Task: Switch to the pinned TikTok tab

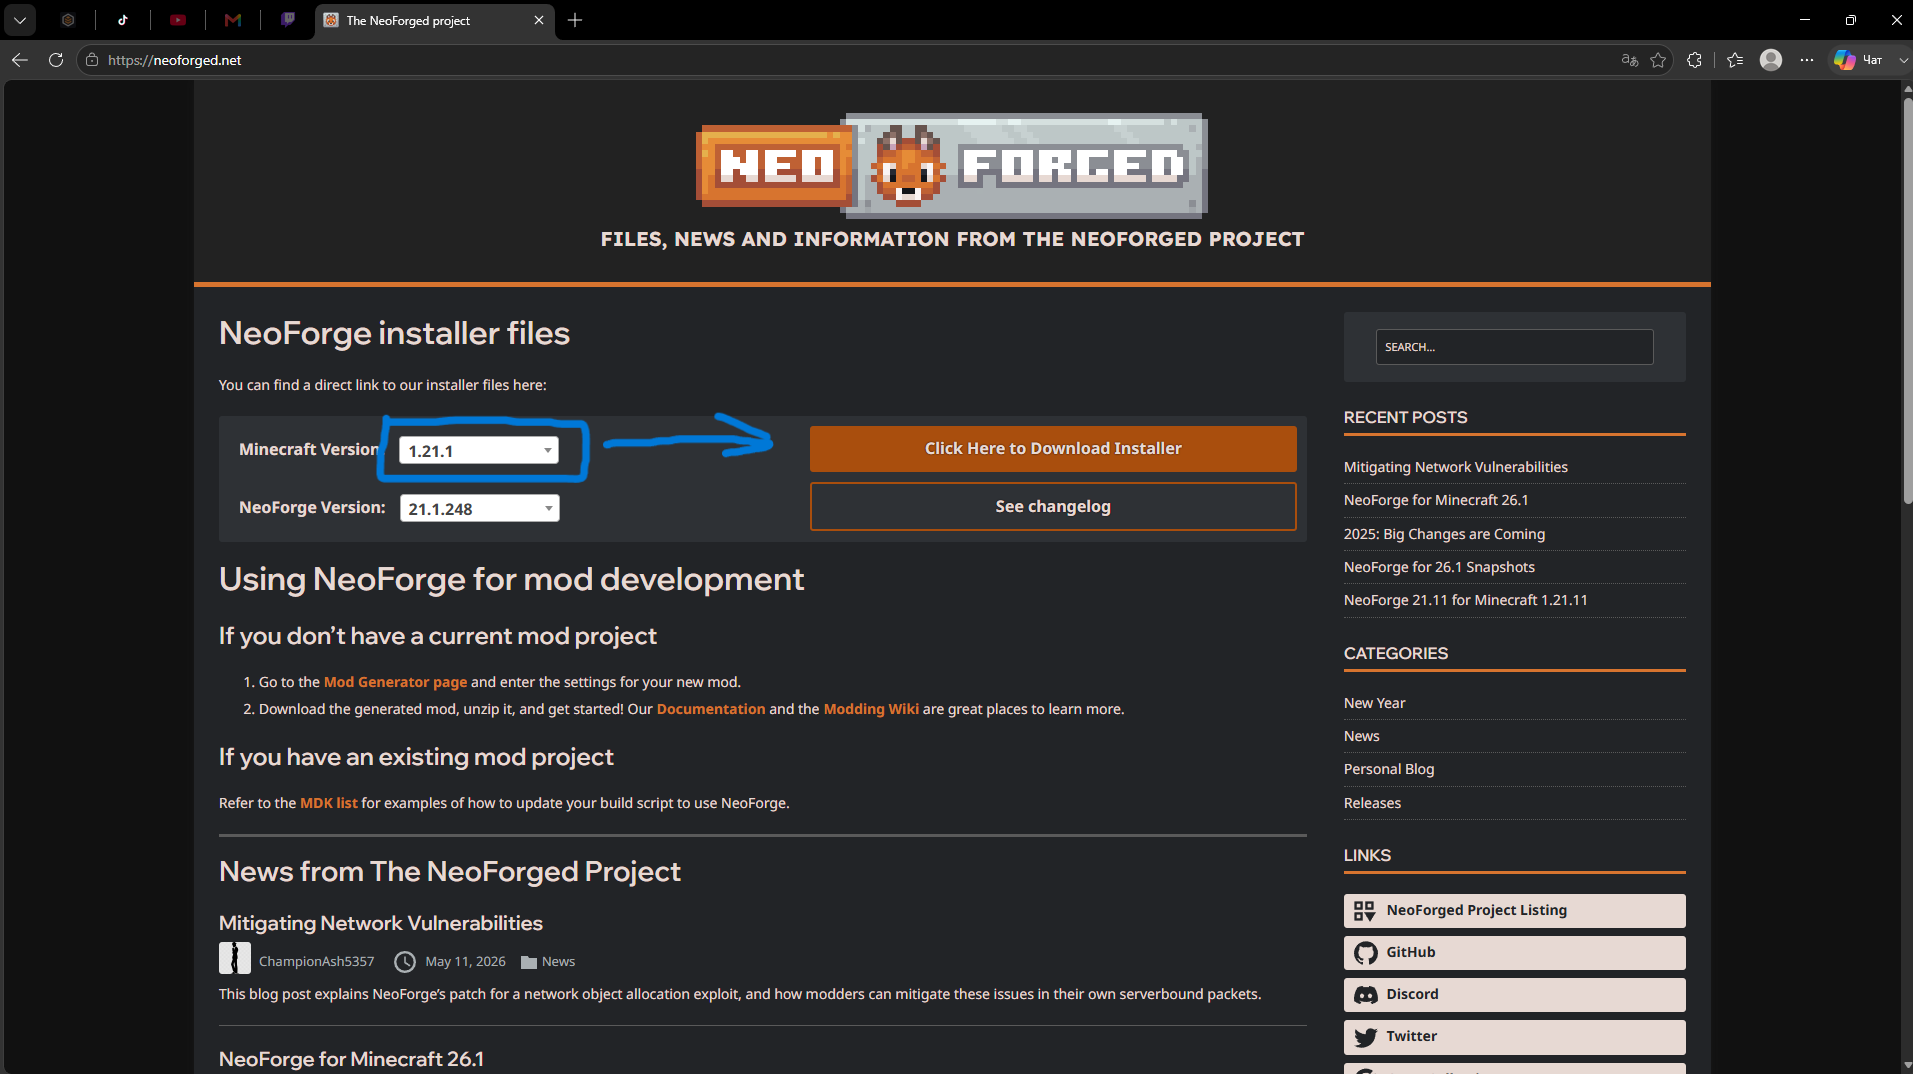Action: (123, 20)
